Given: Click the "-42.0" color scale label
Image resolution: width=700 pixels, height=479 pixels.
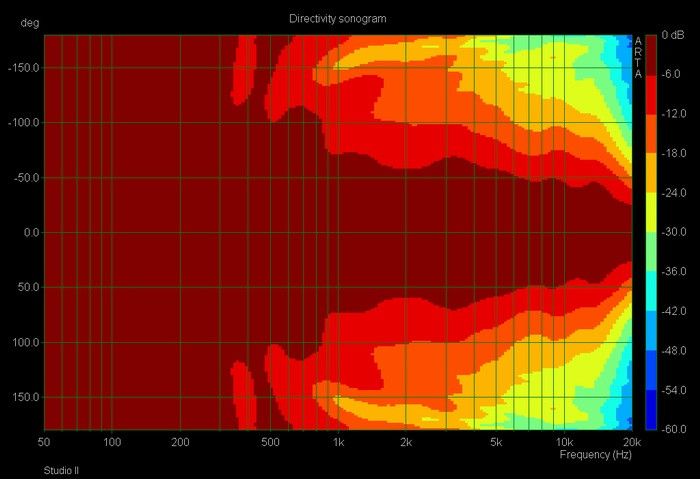Looking at the screenshot, I should tap(673, 311).
